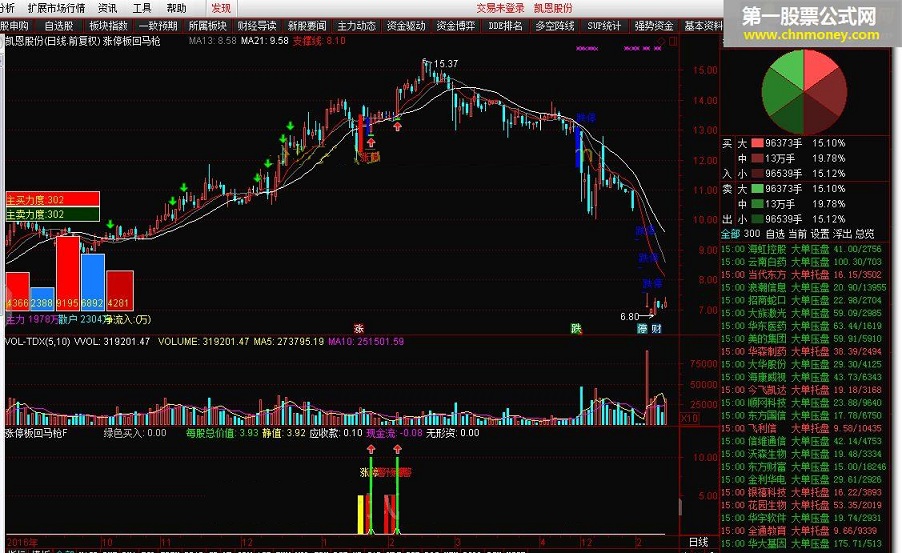This screenshot has width=902, height=553.
Task: Open the 帮助 menu
Action: click(x=177, y=8)
